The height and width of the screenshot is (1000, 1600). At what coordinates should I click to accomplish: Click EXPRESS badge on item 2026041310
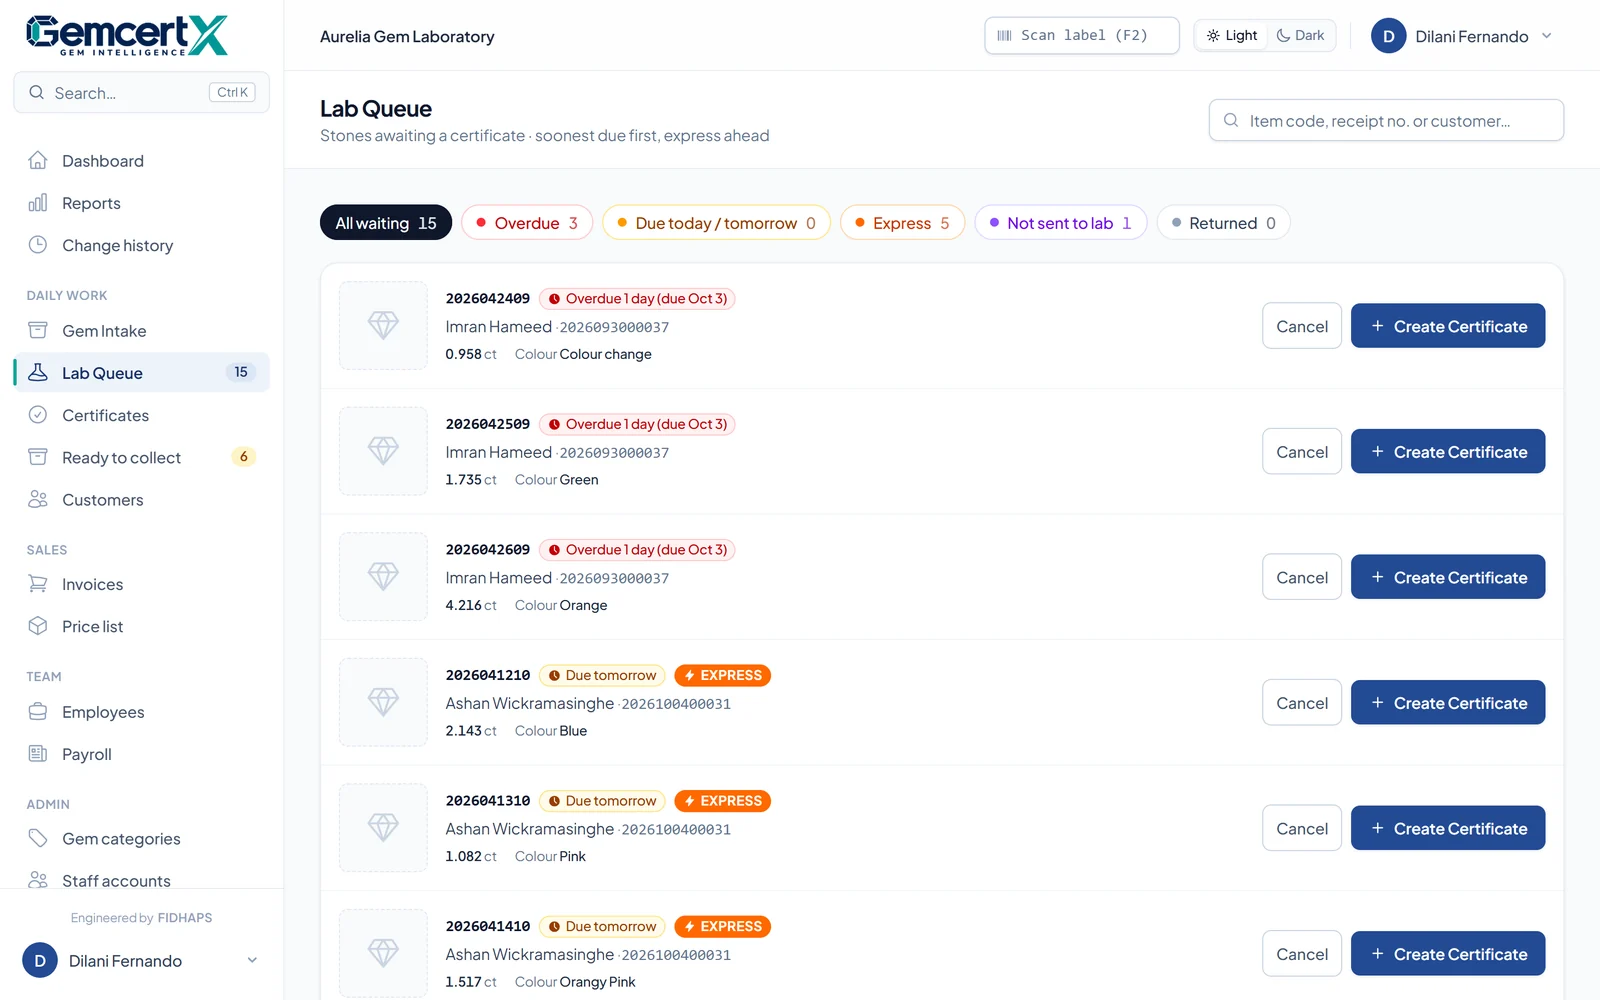click(723, 801)
